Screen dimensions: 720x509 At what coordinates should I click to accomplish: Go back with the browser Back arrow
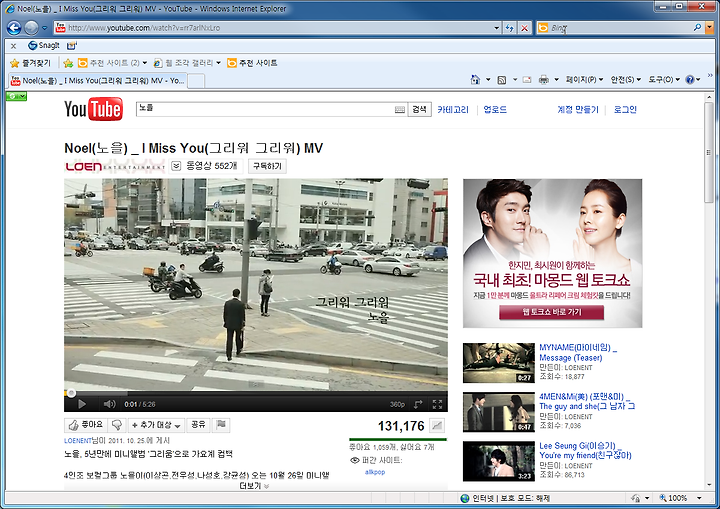coord(14,28)
